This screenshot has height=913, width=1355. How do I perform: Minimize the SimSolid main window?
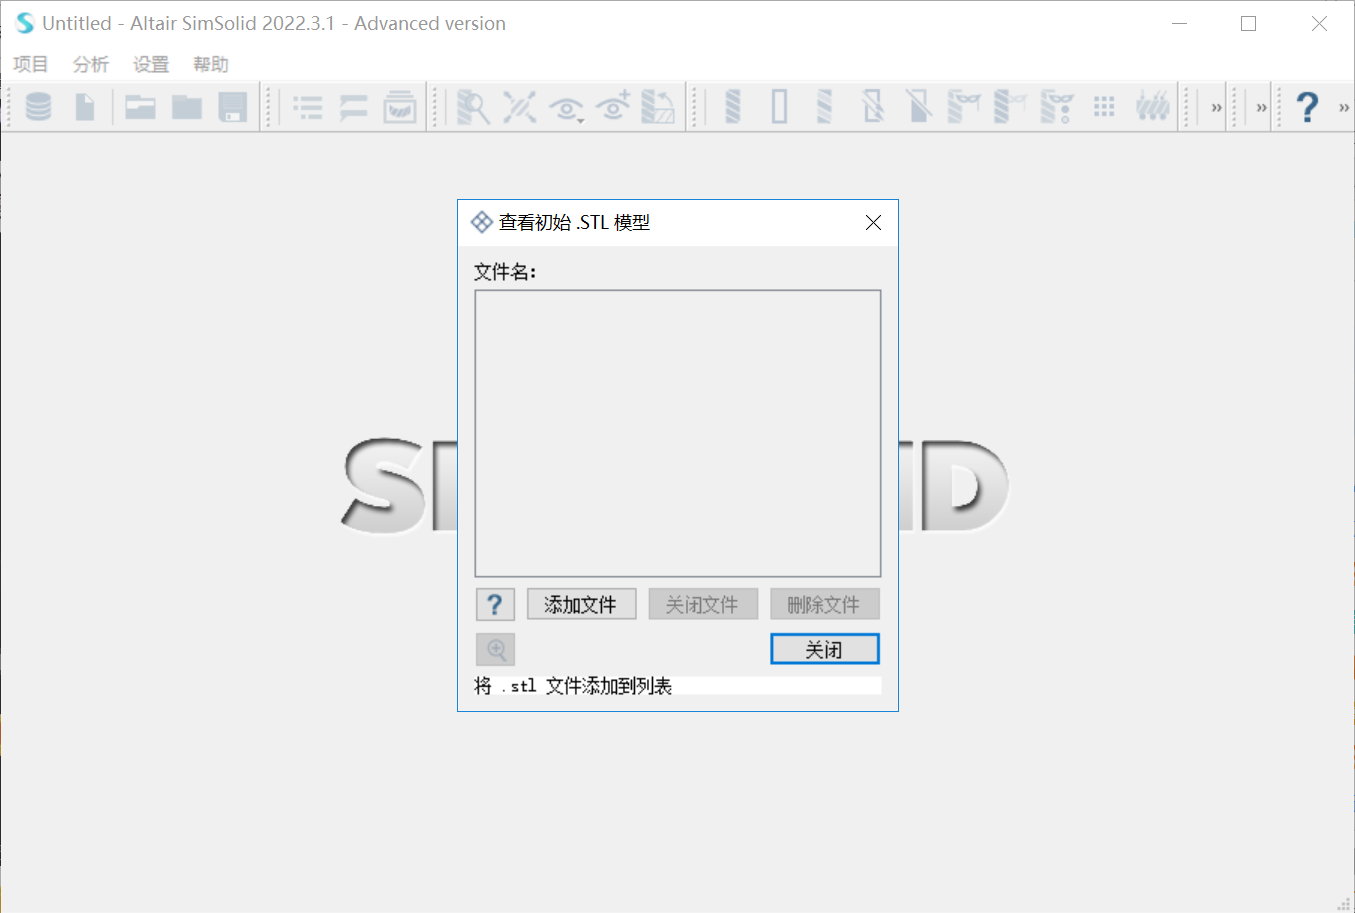[x=1180, y=23]
